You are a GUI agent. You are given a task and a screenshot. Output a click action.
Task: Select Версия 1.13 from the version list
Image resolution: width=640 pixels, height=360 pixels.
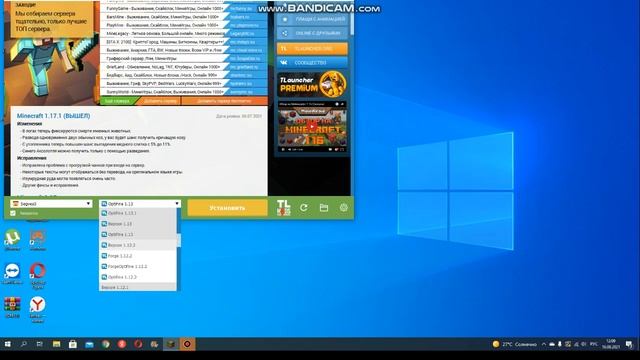pyautogui.click(x=138, y=224)
